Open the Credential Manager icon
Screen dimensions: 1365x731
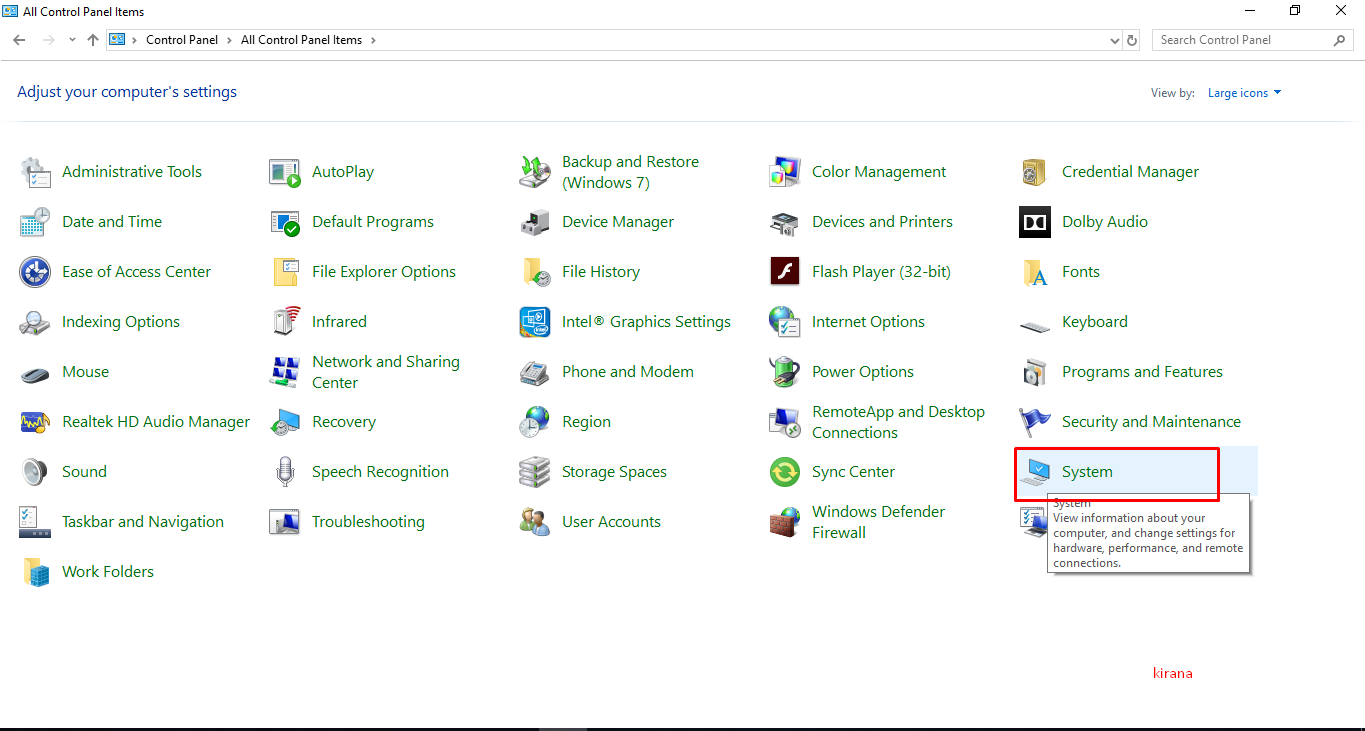coord(1035,172)
